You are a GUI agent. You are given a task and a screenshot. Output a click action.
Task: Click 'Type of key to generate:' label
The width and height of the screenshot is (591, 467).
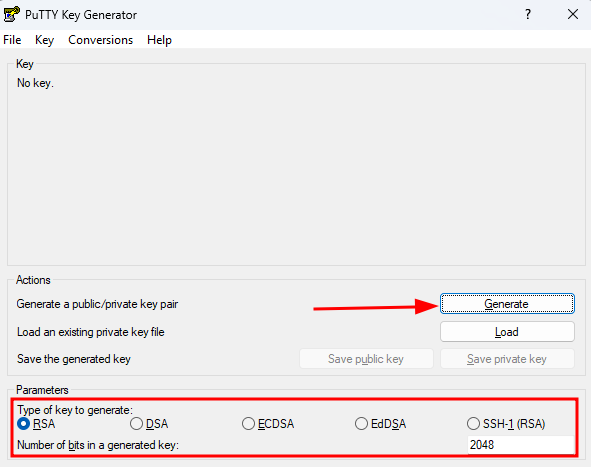[x=75, y=410]
